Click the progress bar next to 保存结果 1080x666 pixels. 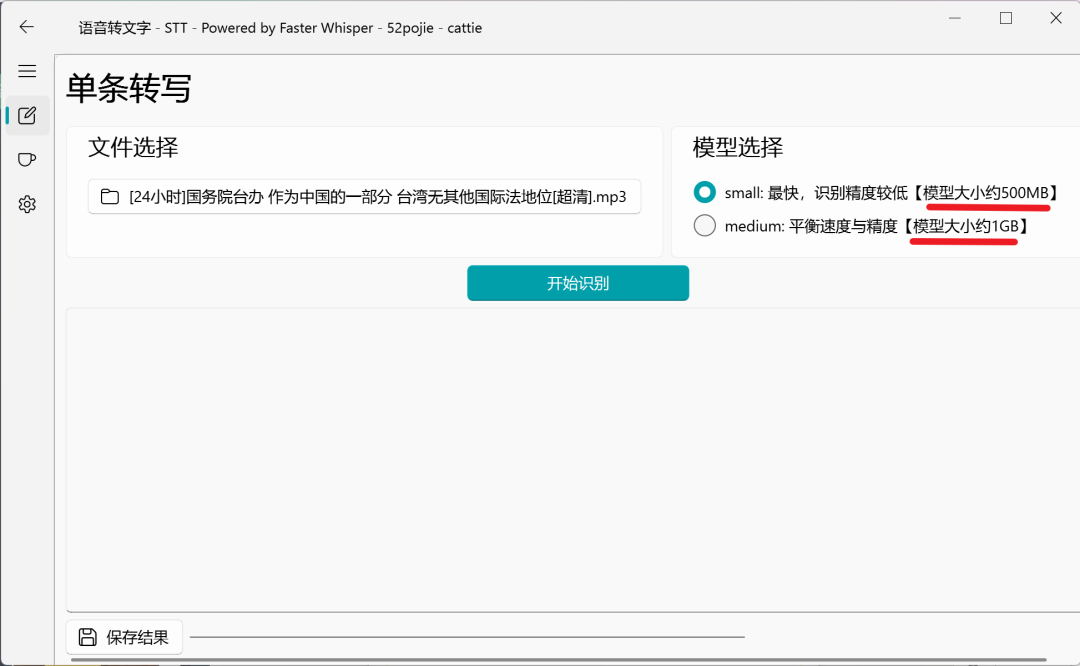[x=470, y=636]
